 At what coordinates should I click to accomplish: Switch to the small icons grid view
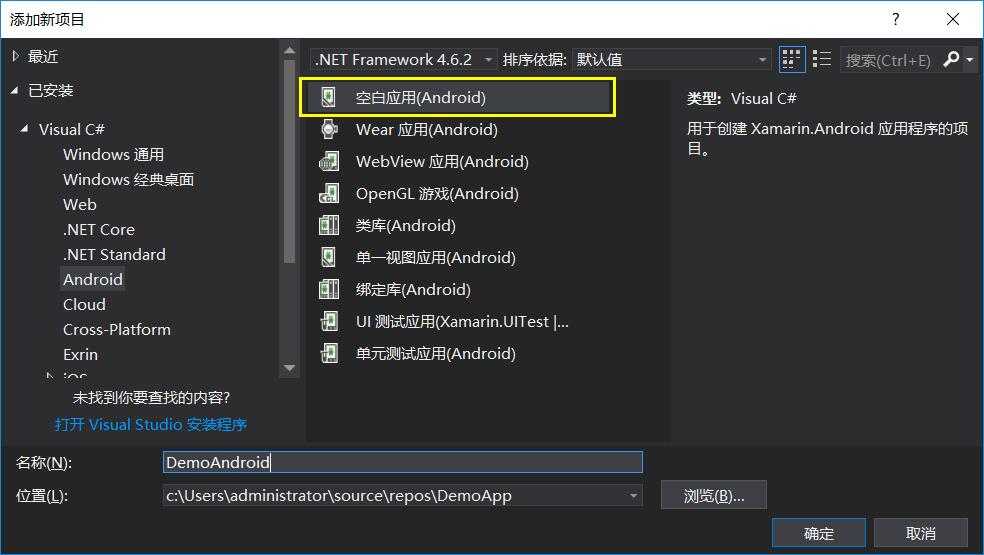[x=791, y=60]
